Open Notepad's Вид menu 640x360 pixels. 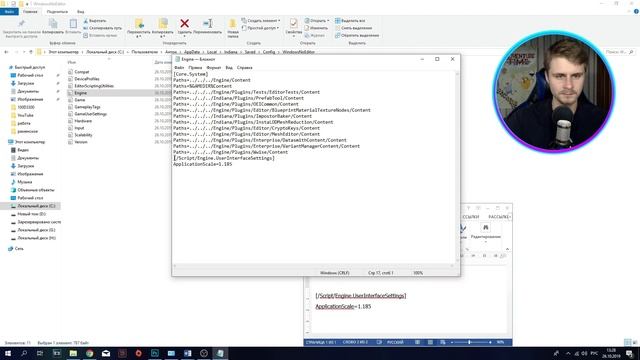tap(229, 67)
